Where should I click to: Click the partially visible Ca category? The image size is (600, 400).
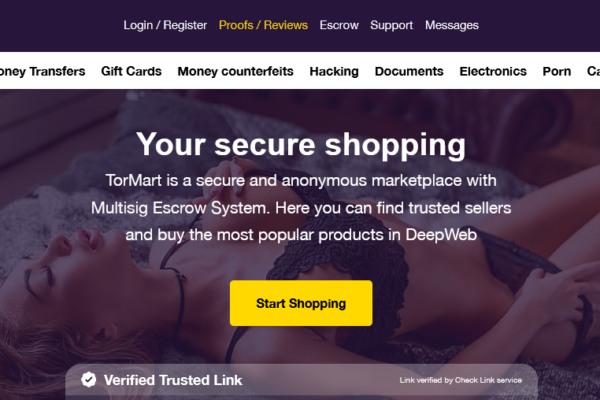point(593,71)
